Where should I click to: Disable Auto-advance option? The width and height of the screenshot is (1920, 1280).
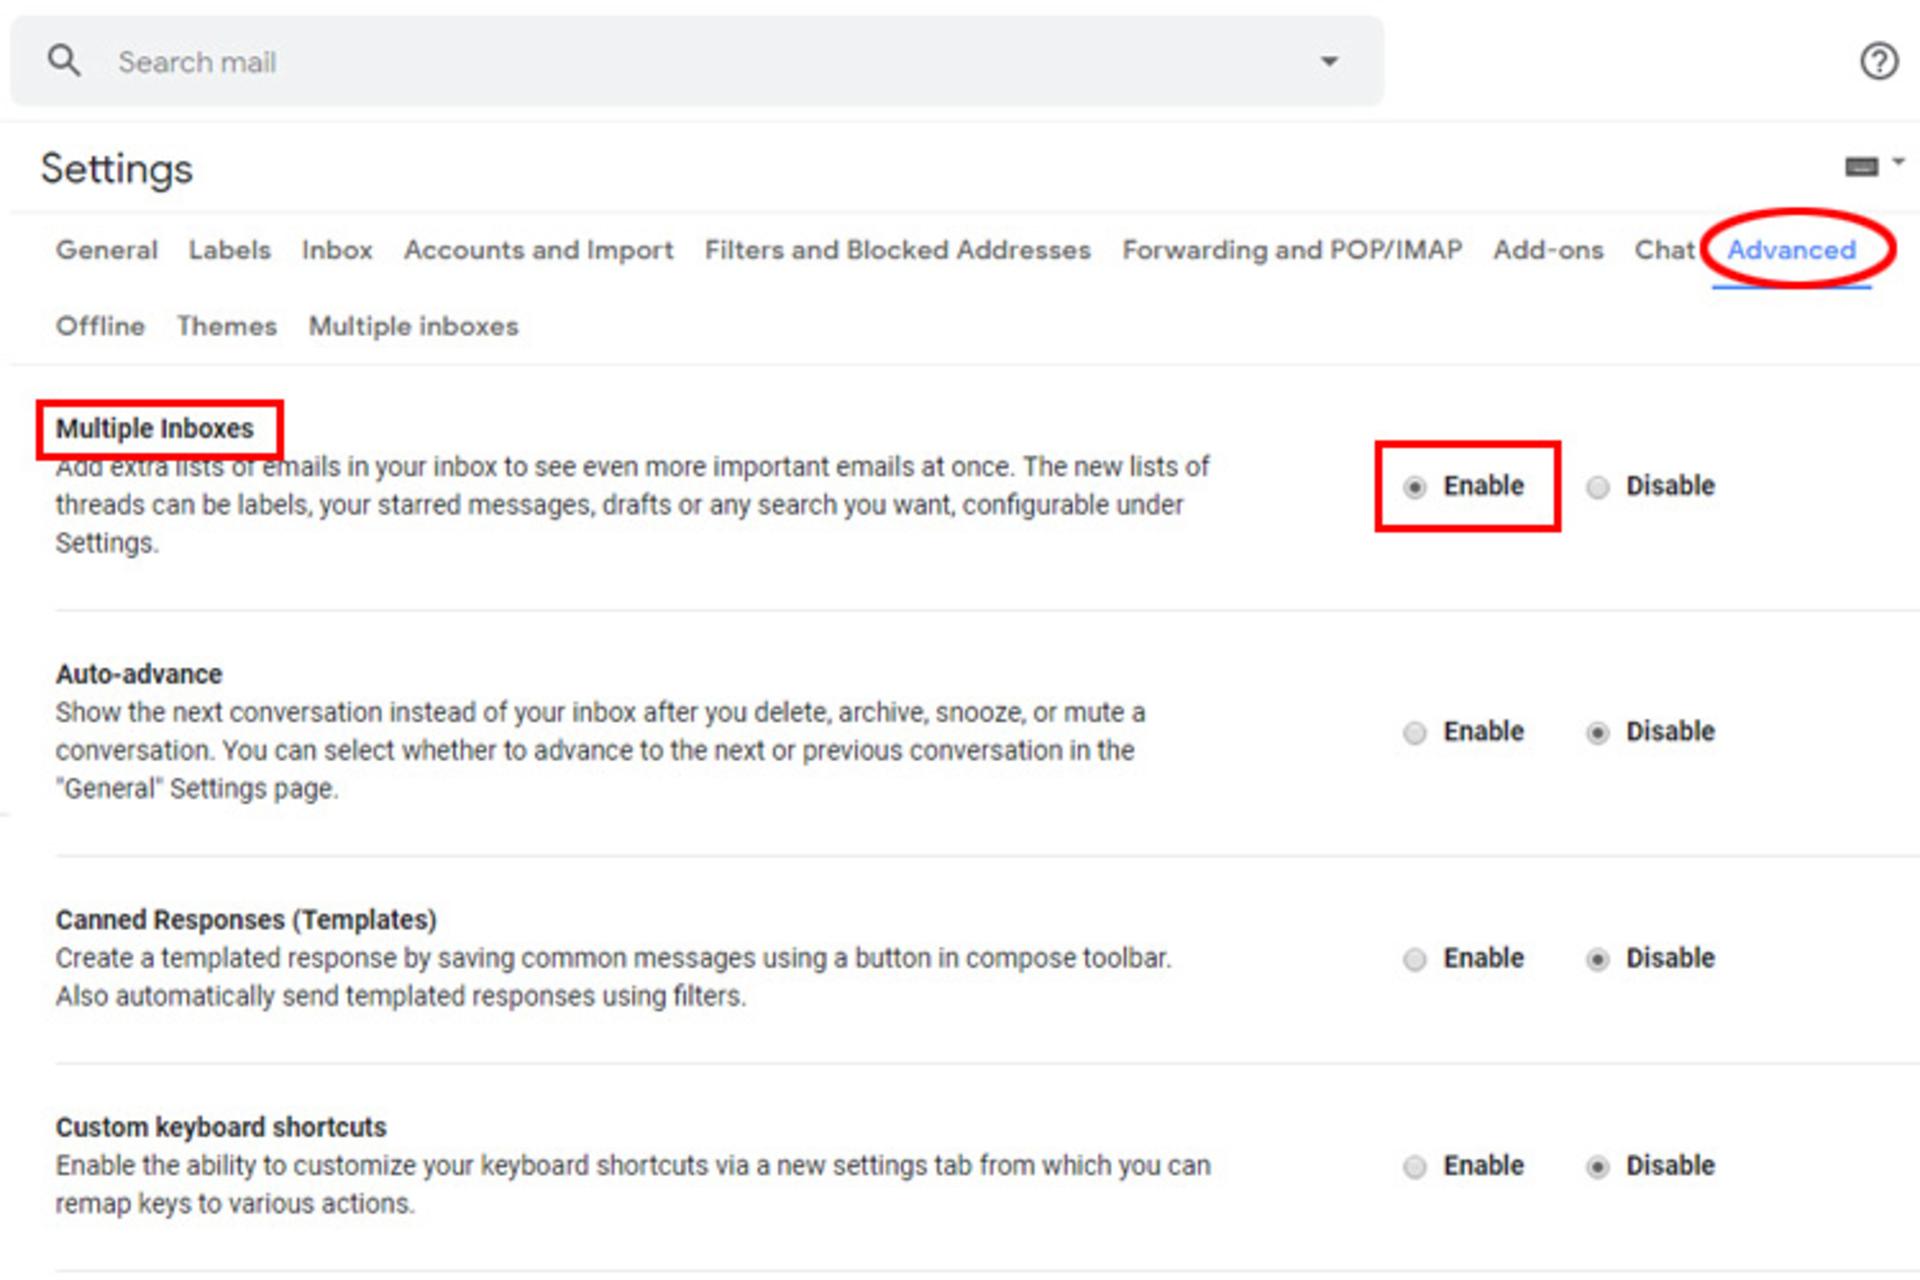pos(1598,733)
